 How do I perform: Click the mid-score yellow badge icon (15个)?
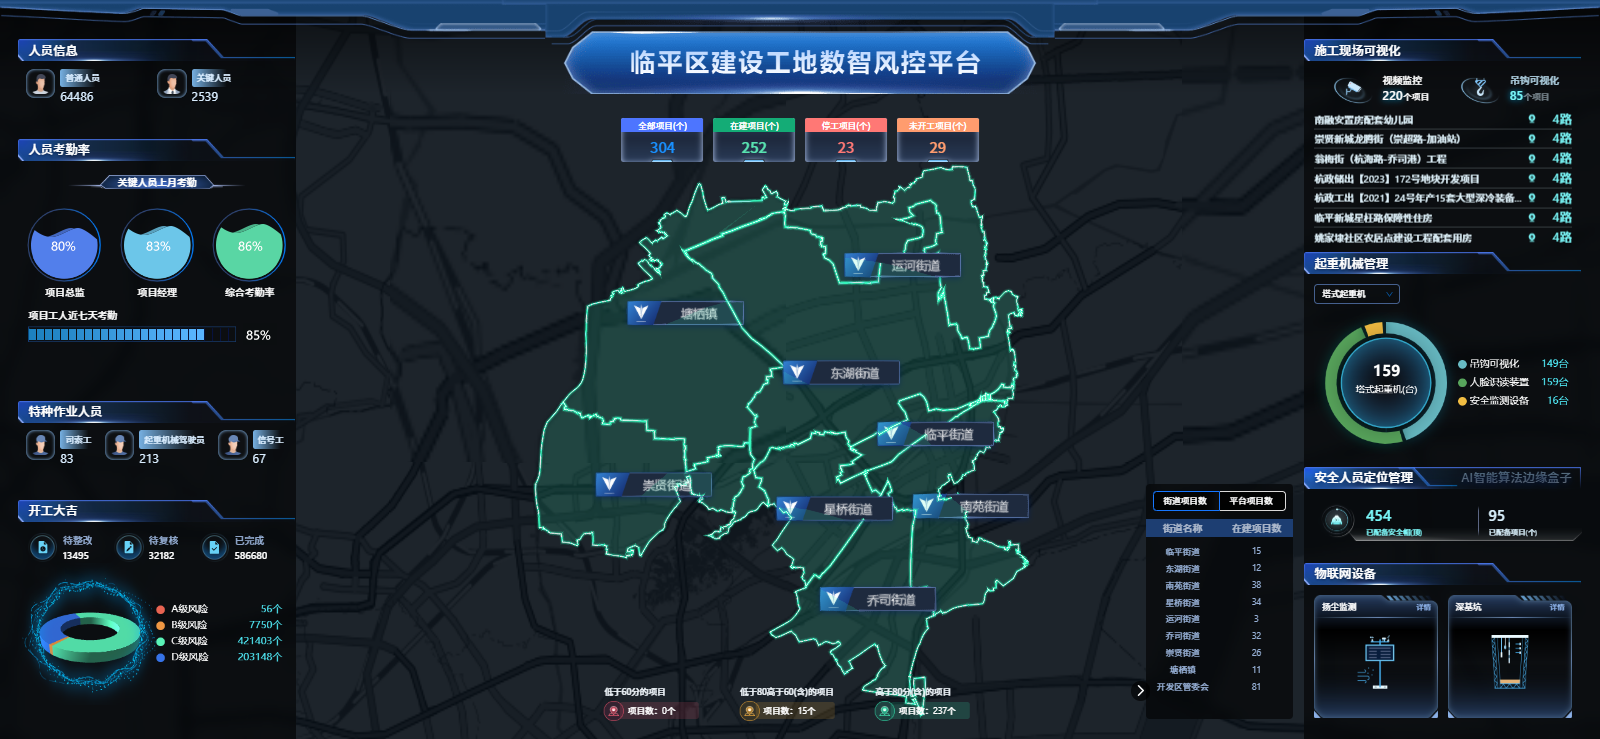tap(749, 711)
